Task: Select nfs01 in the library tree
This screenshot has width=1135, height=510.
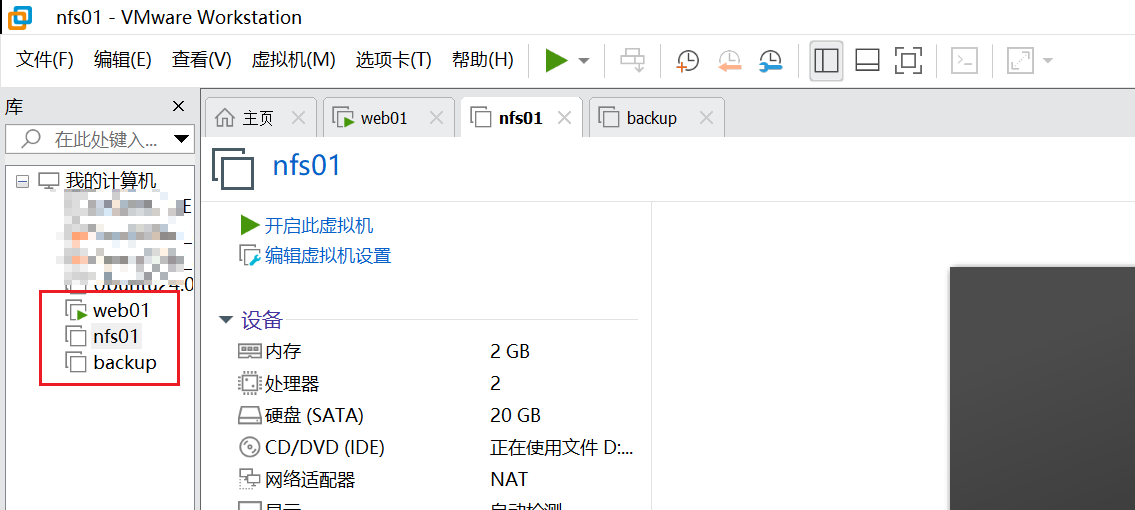Action: click(x=116, y=336)
